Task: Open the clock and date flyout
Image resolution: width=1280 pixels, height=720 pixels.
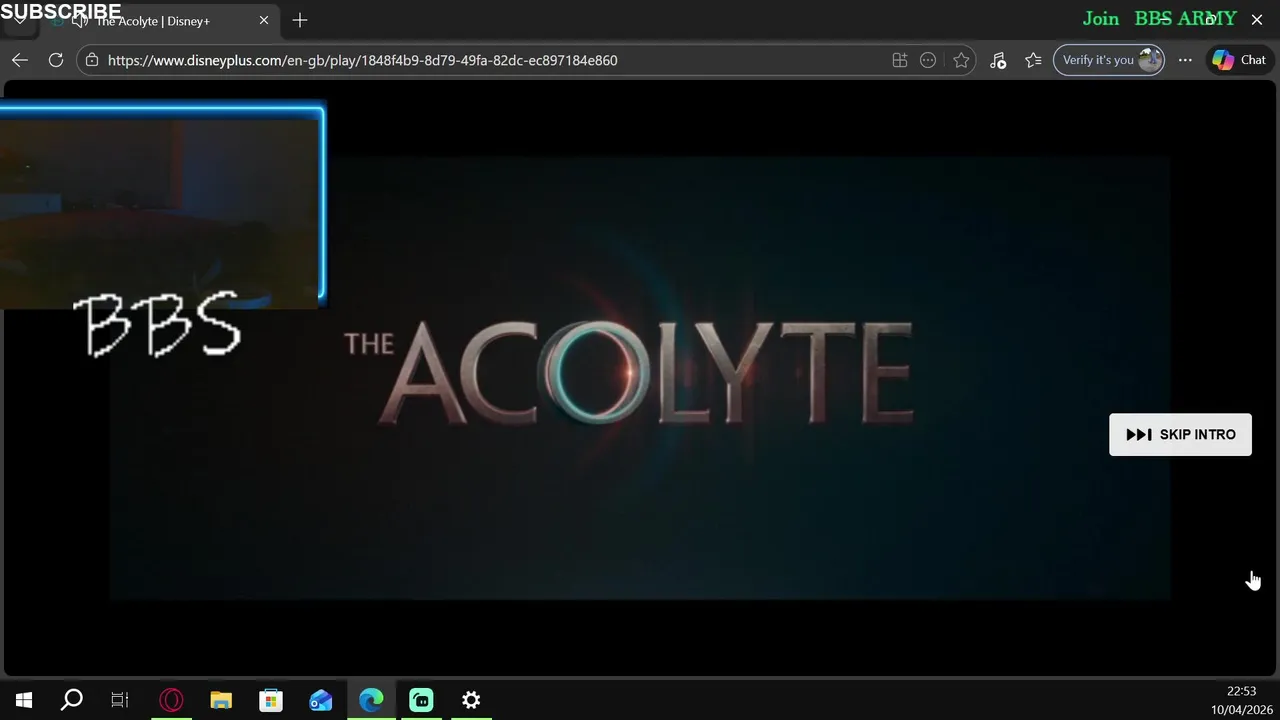Action: [x=1241, y=700]
